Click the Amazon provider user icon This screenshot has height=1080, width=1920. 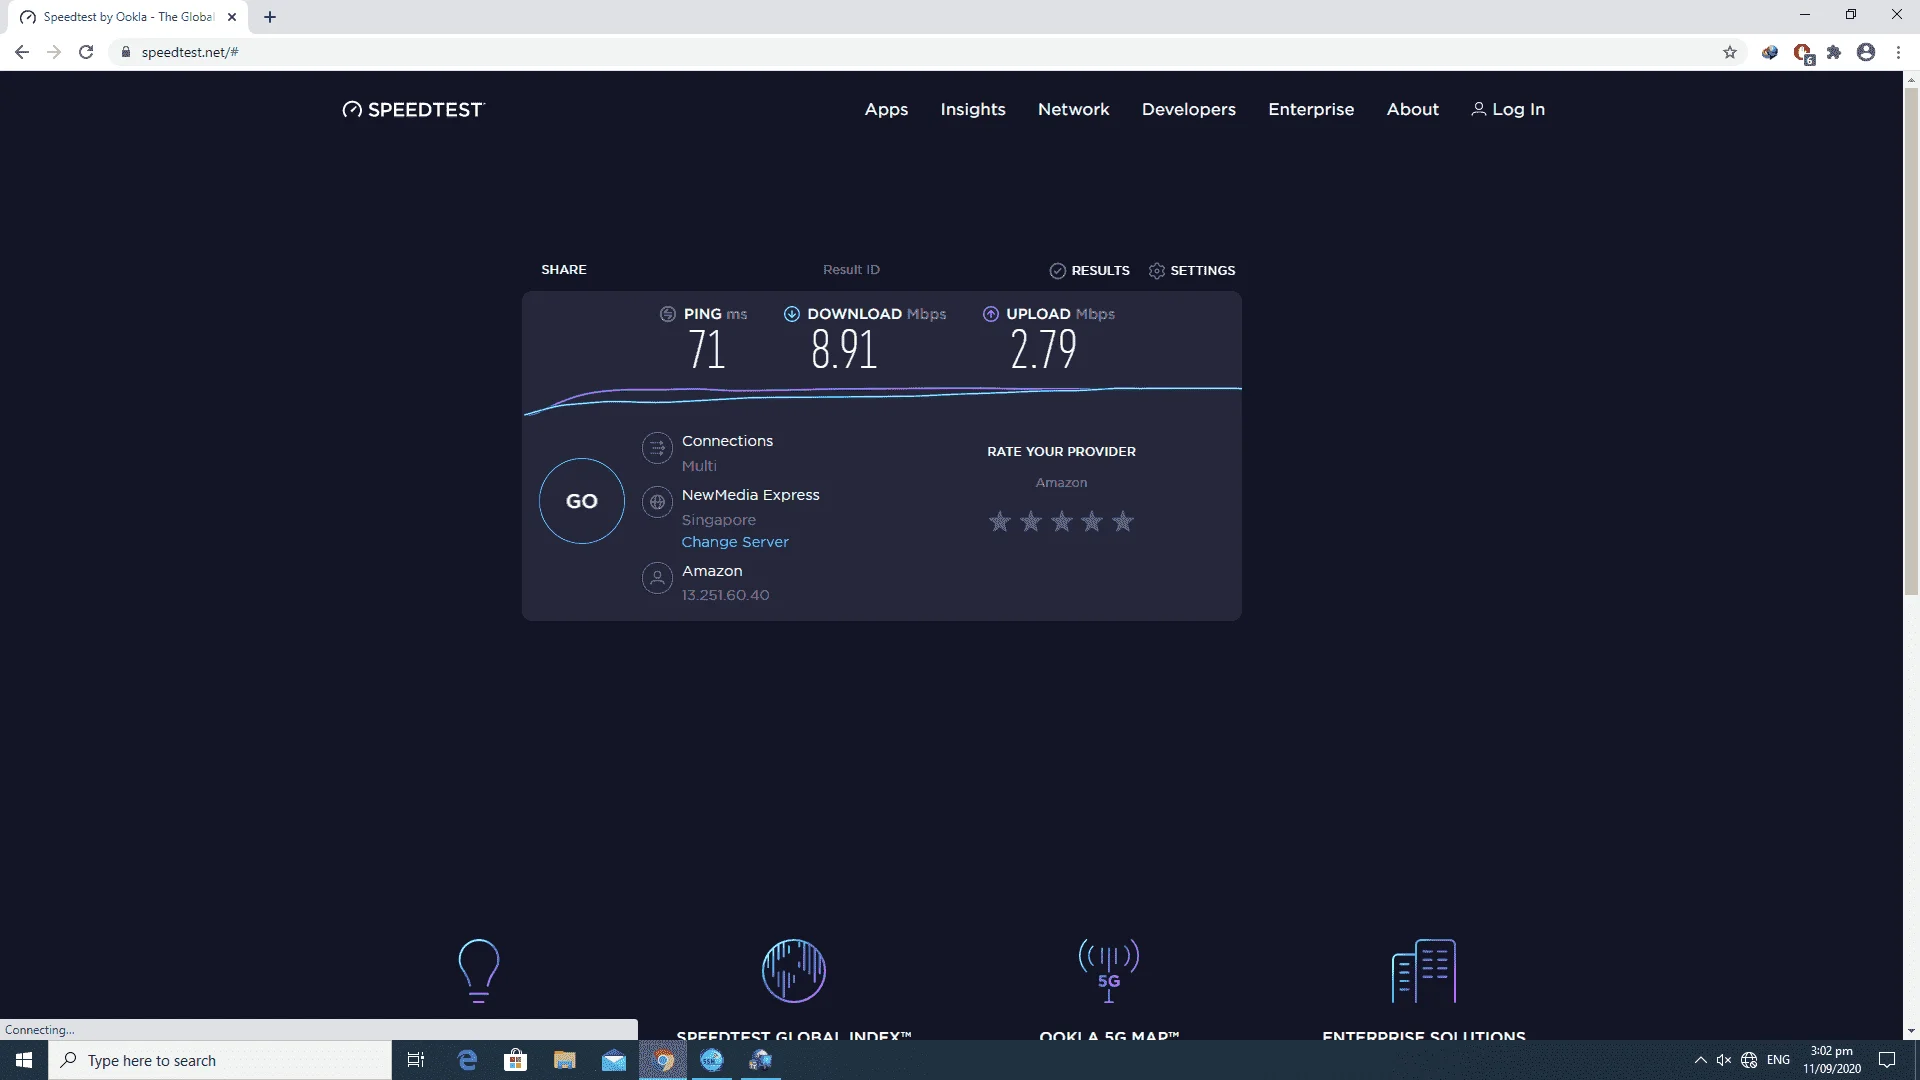click(x=657, y=578)
